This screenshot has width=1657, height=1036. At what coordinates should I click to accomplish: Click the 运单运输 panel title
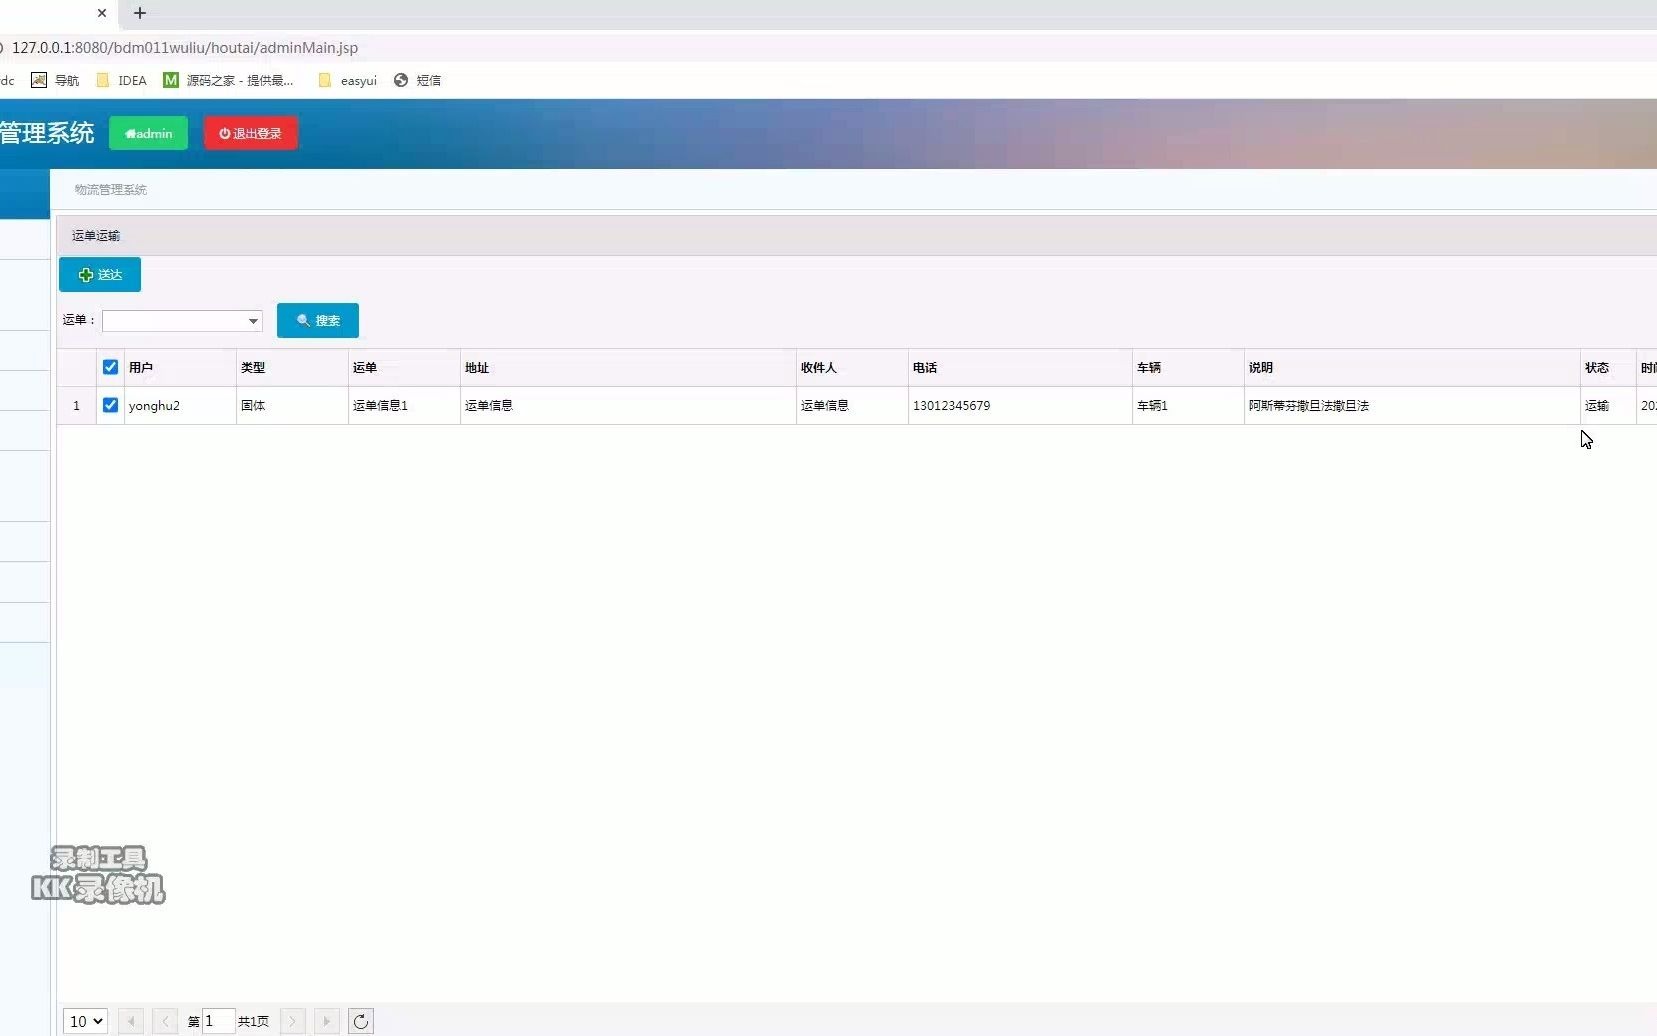coord(96,236)
